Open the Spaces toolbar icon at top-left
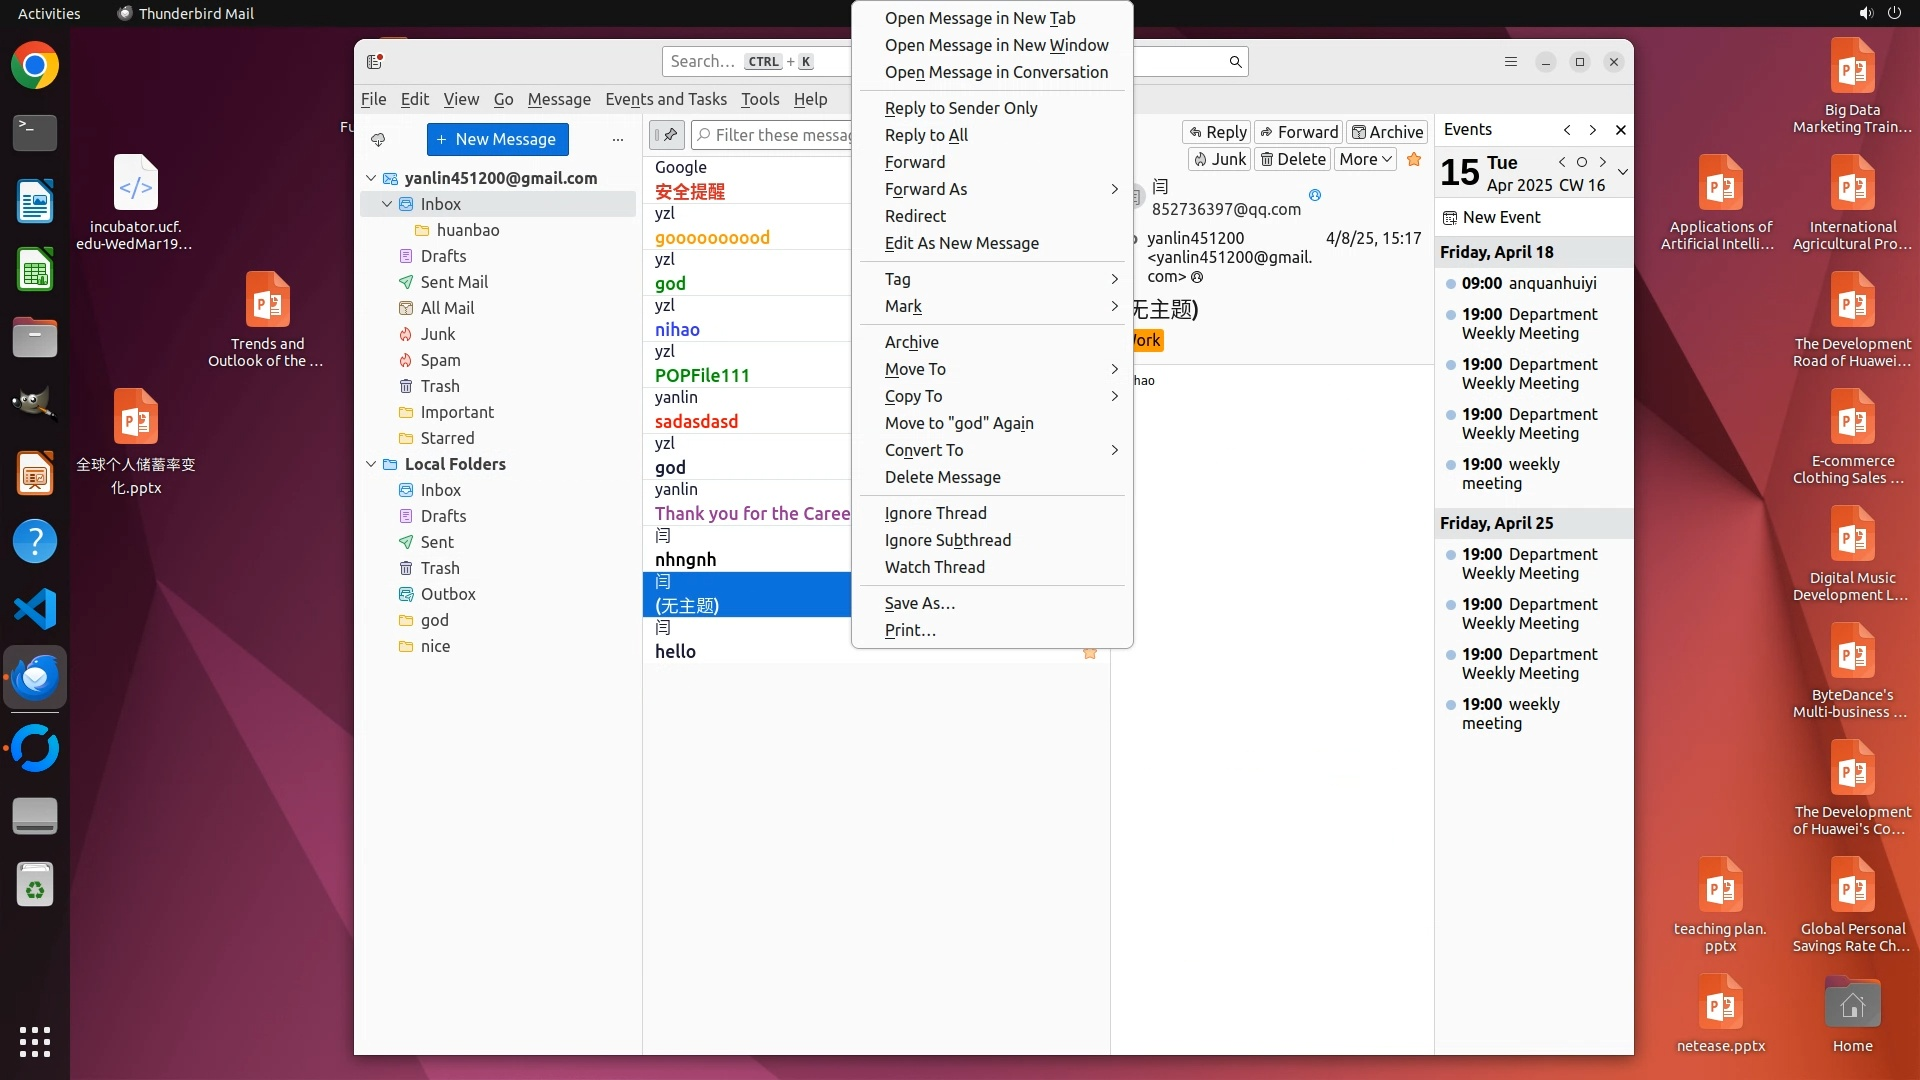This screenshot has width=1920, height=1080. 375,62
